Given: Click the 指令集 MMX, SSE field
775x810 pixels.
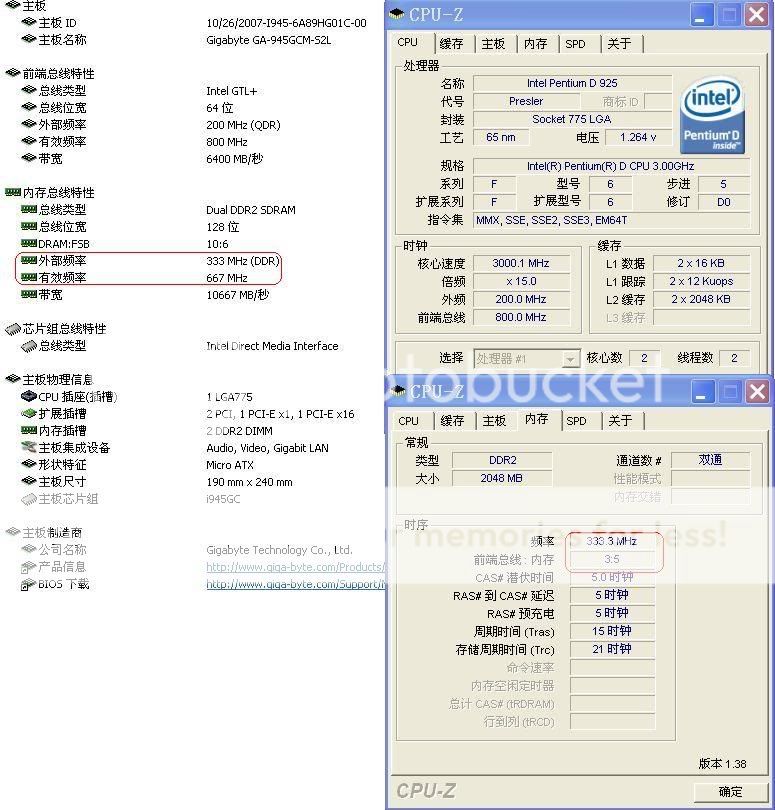Looking at the screenshot, I should (612, 220).
